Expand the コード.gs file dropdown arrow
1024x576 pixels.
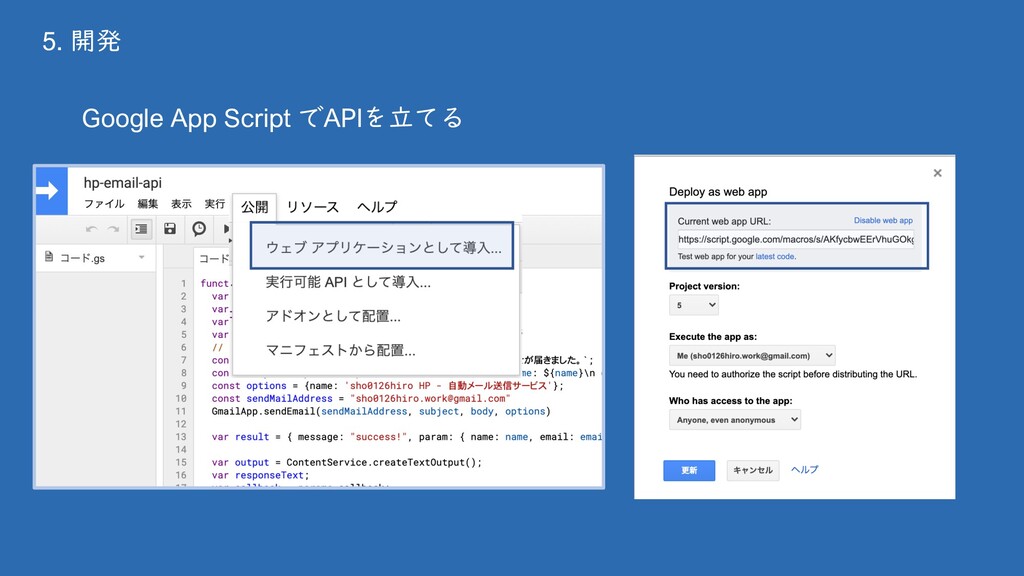point(142,257)
